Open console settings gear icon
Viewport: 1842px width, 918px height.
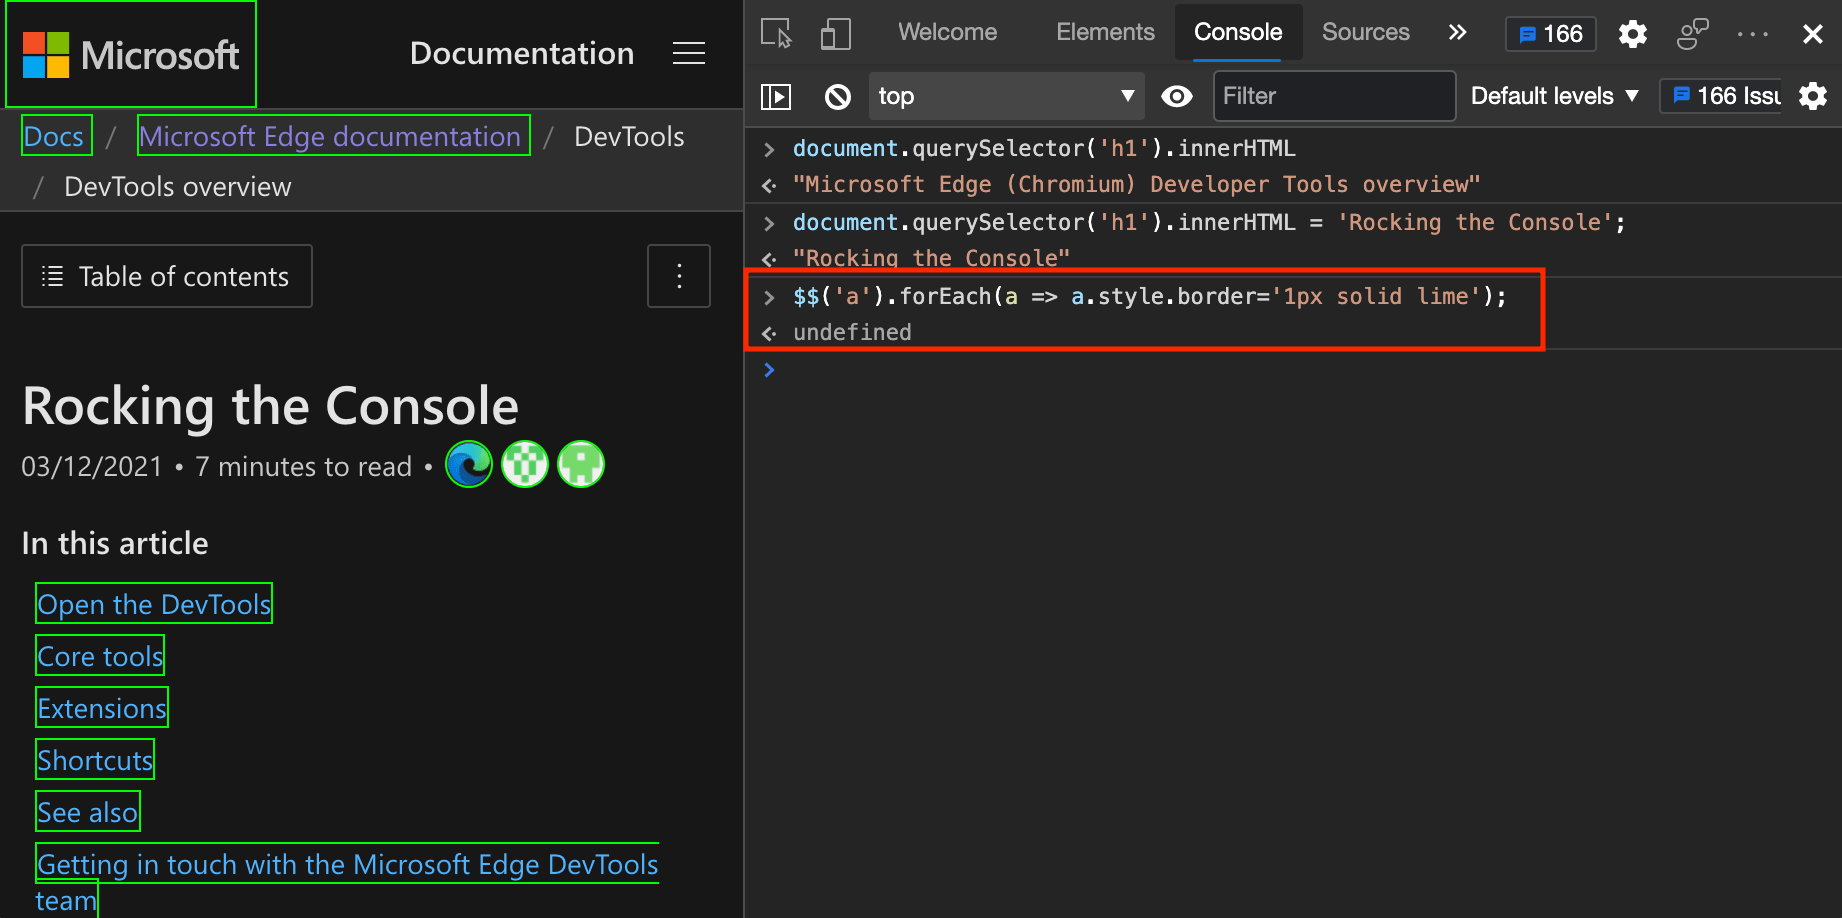[1812, 96]
